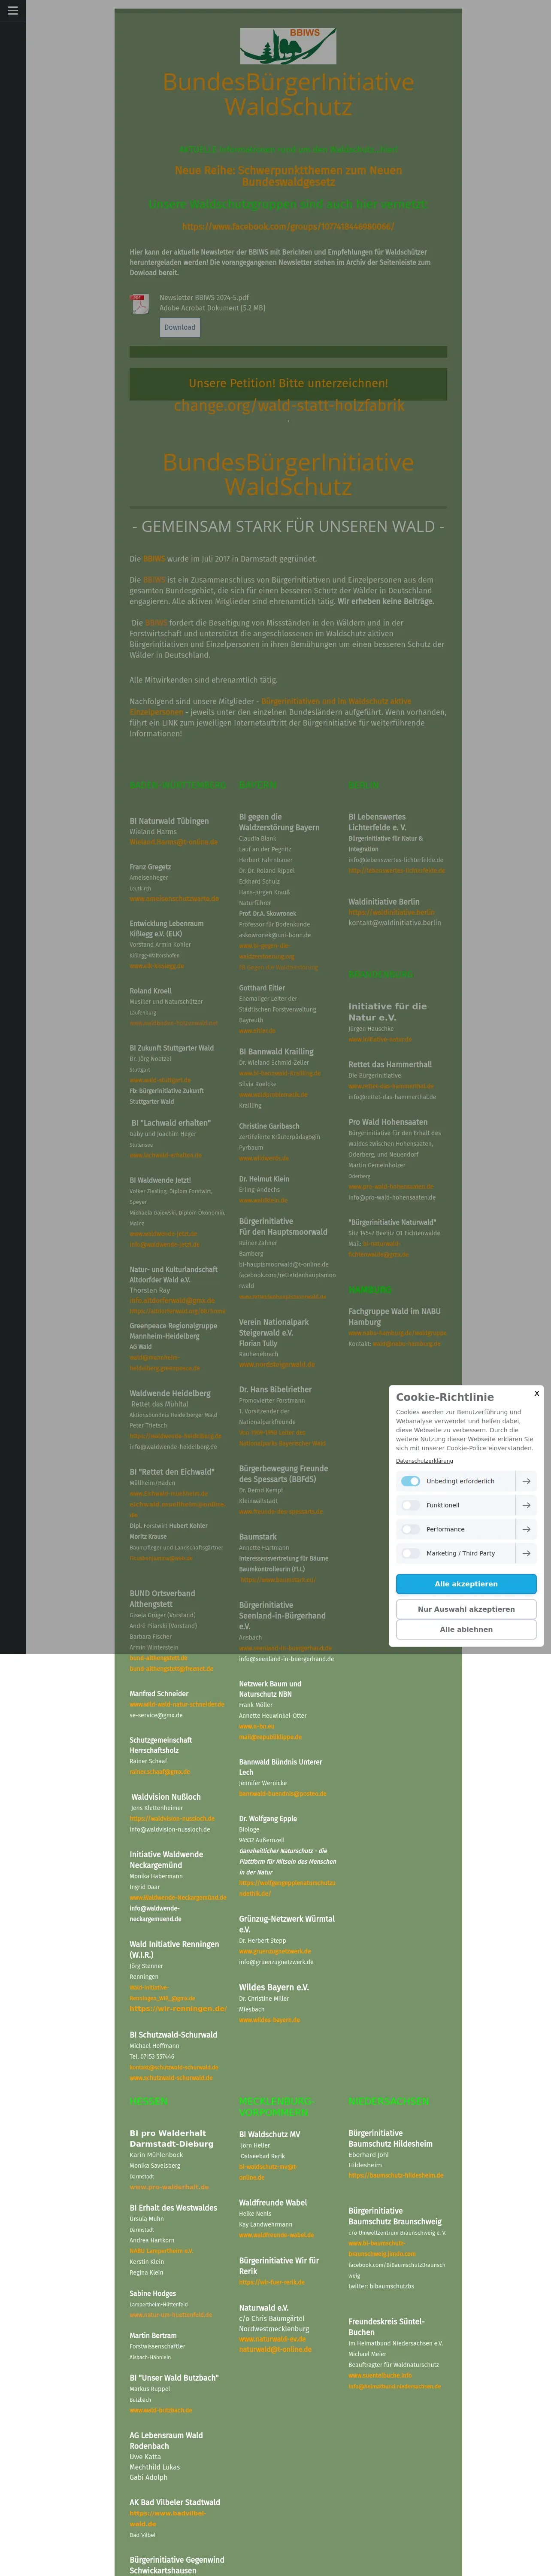The width and height of the screenshot is (551, 2576).
Task: Click Verein Nationalpark Steigerwald e.V. title
Action: pyautogui.click(x=274, y=1327)
